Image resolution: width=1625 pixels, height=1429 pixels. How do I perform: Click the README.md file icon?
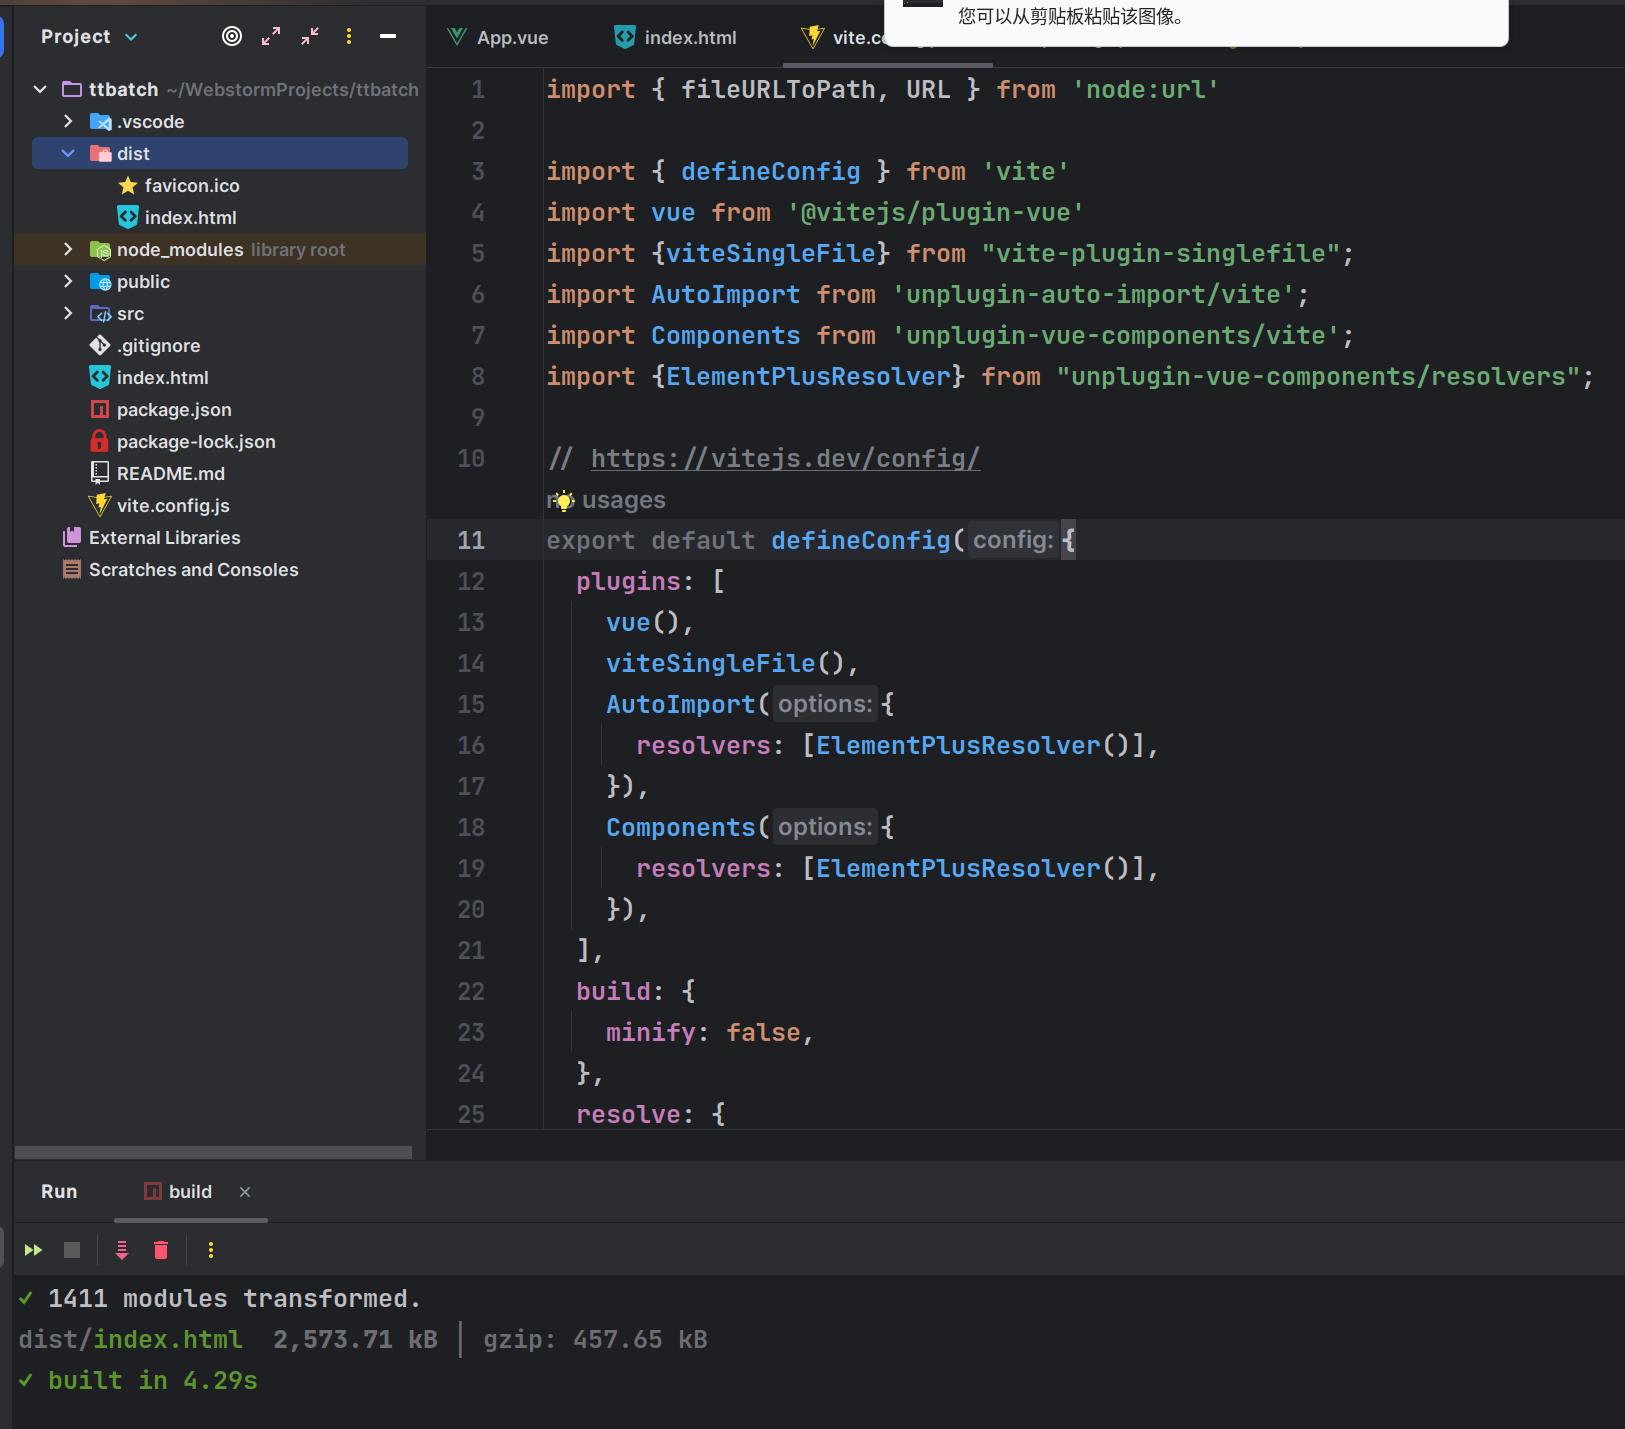pos(99,473)
